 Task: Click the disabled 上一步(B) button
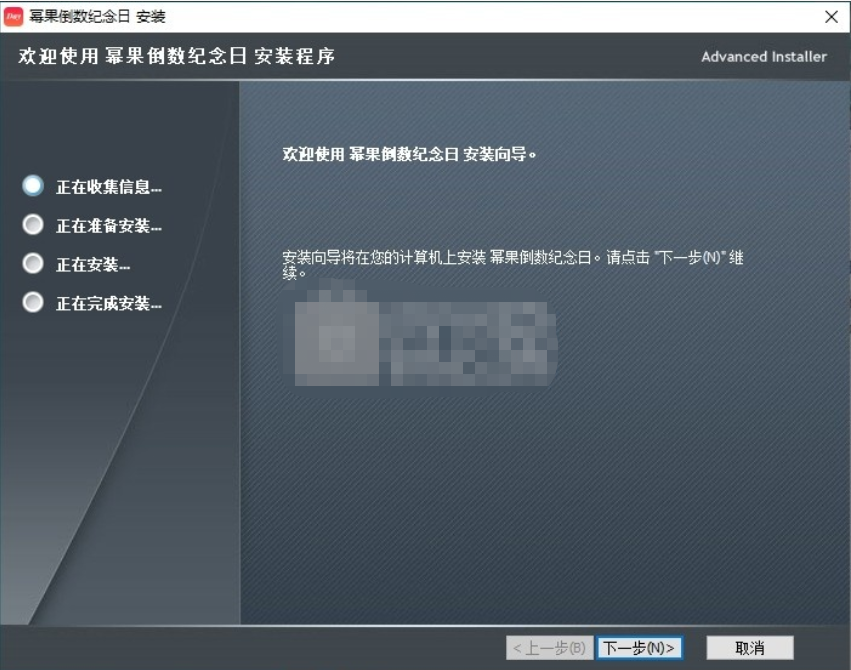[x=549, y=648]
